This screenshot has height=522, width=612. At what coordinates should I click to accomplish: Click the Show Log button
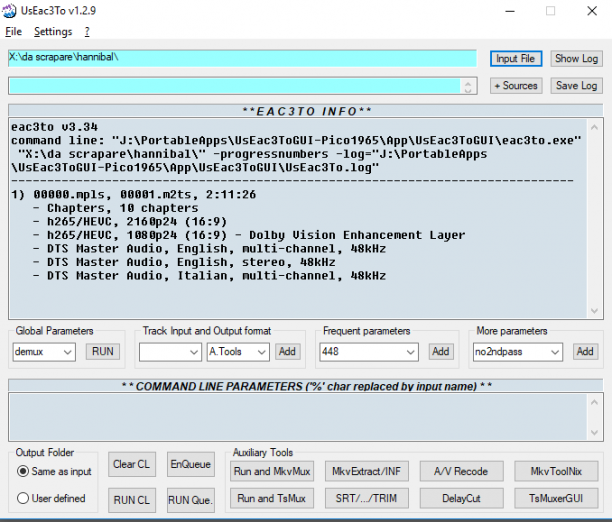pos(576,59)
